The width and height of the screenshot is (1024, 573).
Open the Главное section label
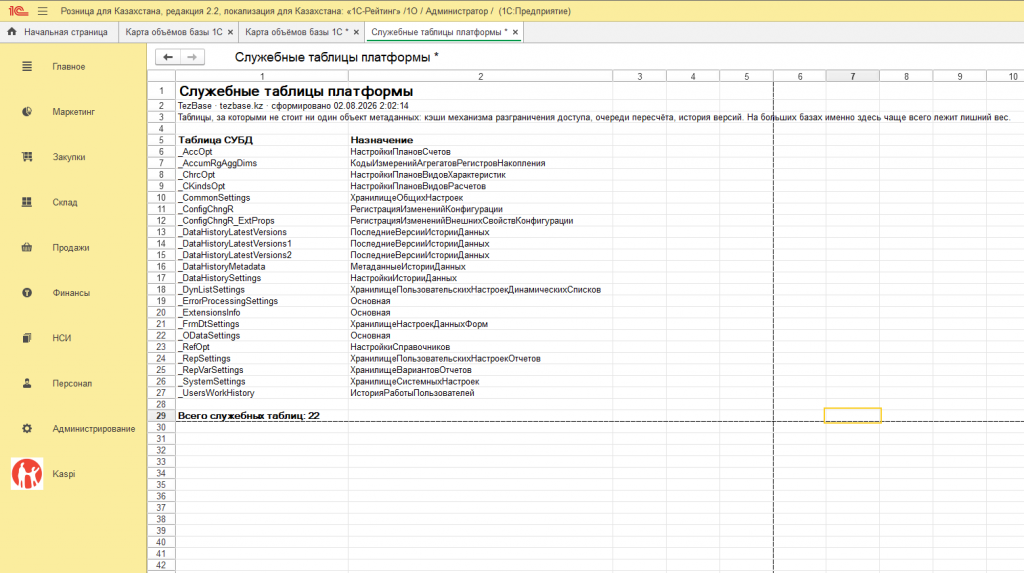(69, 67)
